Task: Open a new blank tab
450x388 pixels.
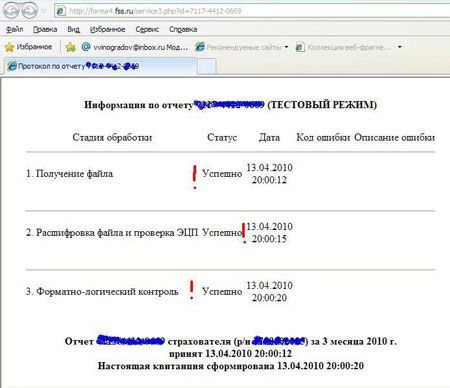Action: [x=206, y=66]
